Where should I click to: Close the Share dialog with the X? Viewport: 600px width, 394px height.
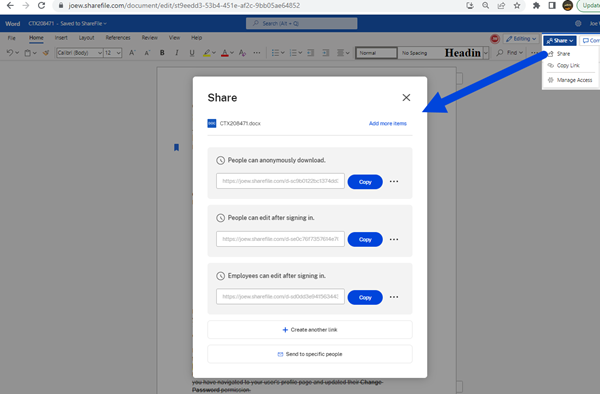coord(406,98)
